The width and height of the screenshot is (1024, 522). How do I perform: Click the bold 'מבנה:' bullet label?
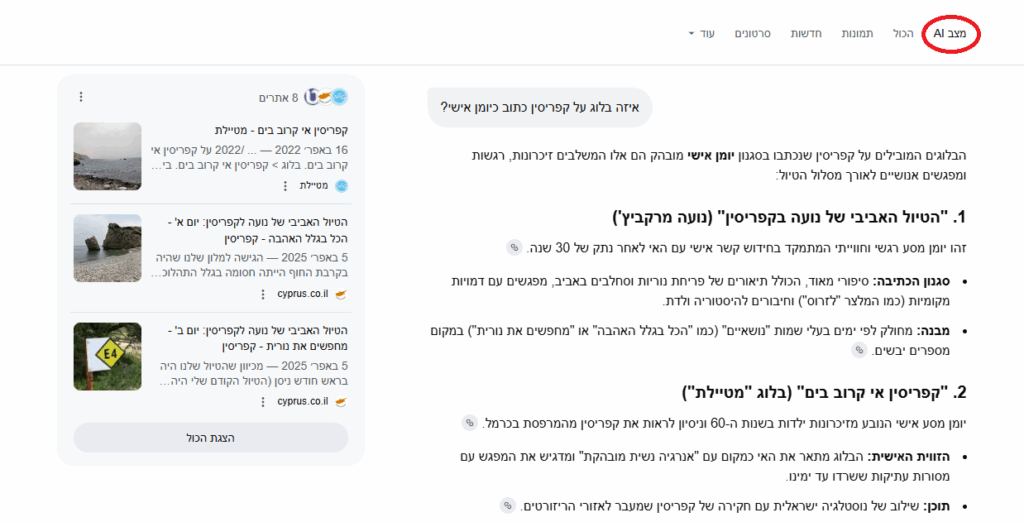934,331
